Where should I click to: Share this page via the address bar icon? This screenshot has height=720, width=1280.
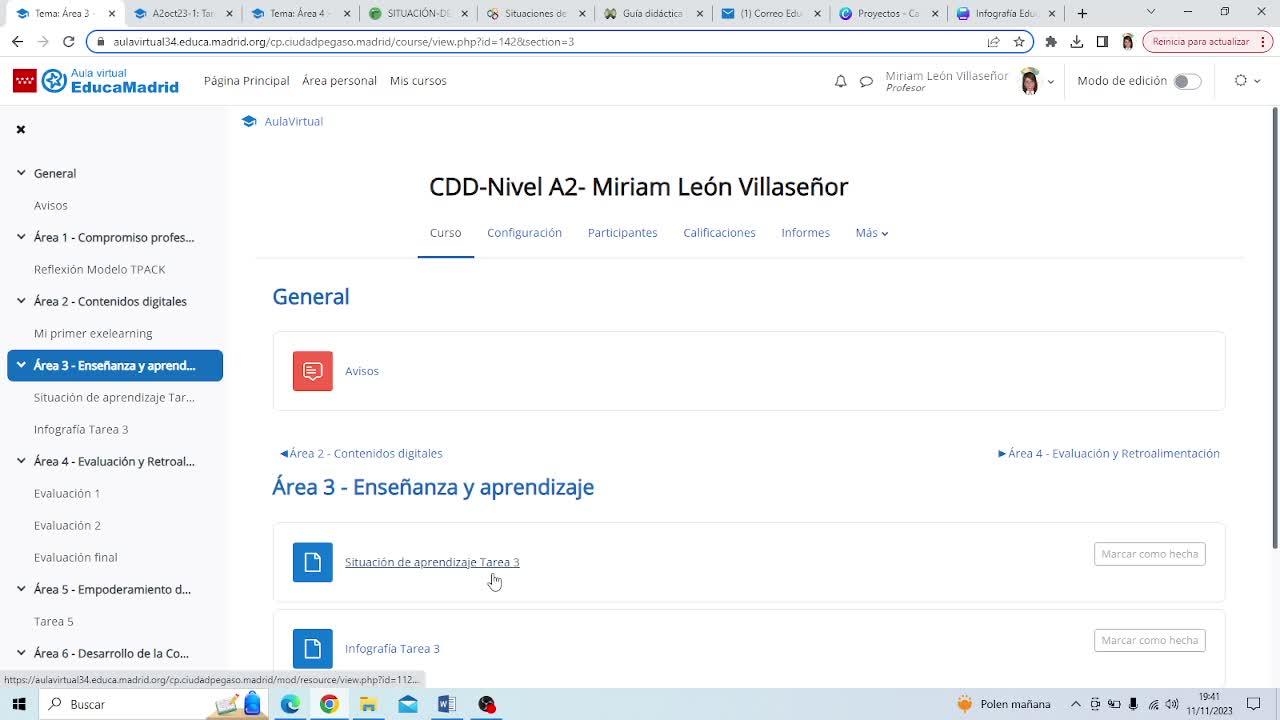[993, 42]
